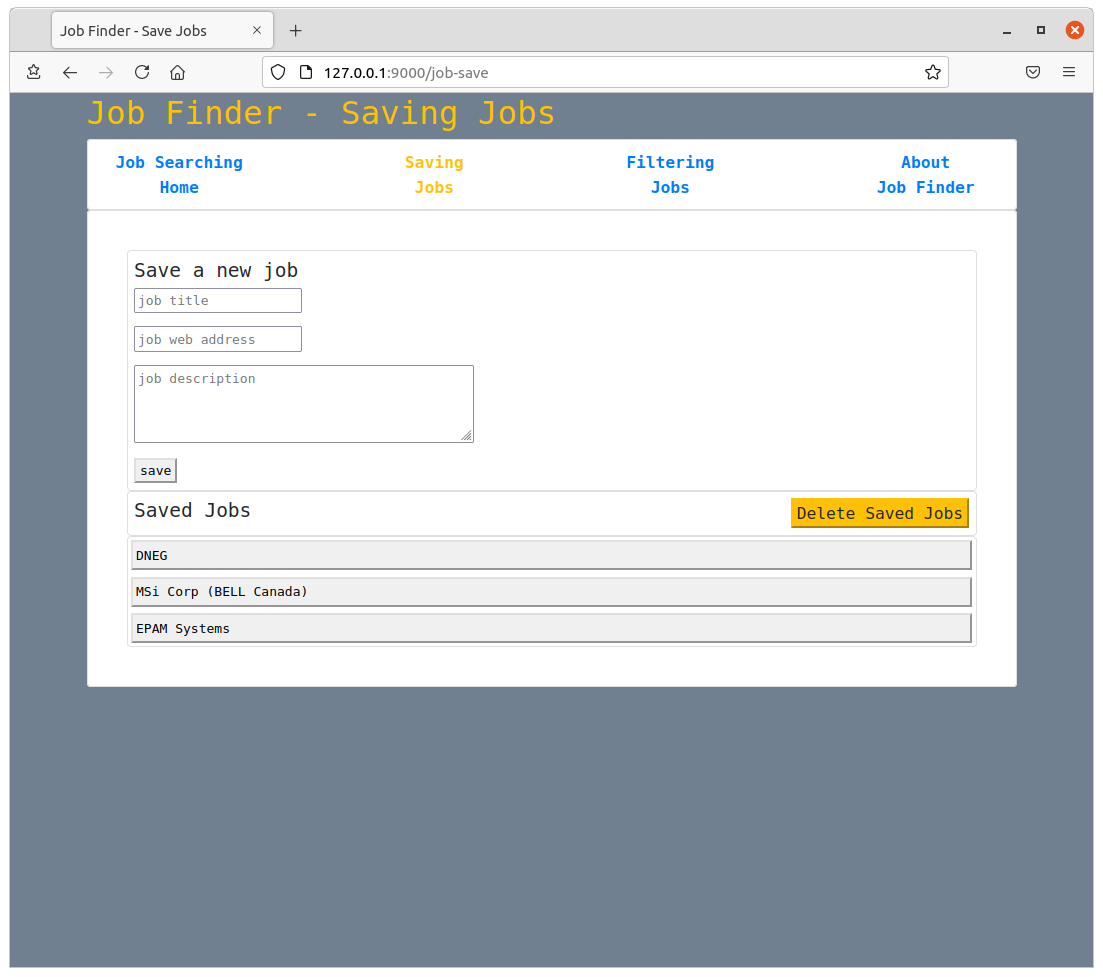This screenshot has height=977, width=1103.
Task: Click Delete Saved Jobs button
Action: 880,513
